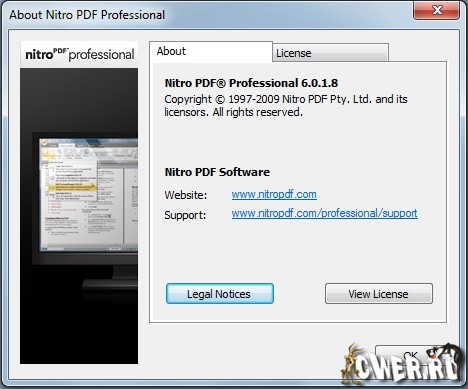Follow the professional support link
This screenshot has height=389, width=468.
point(324,213)
